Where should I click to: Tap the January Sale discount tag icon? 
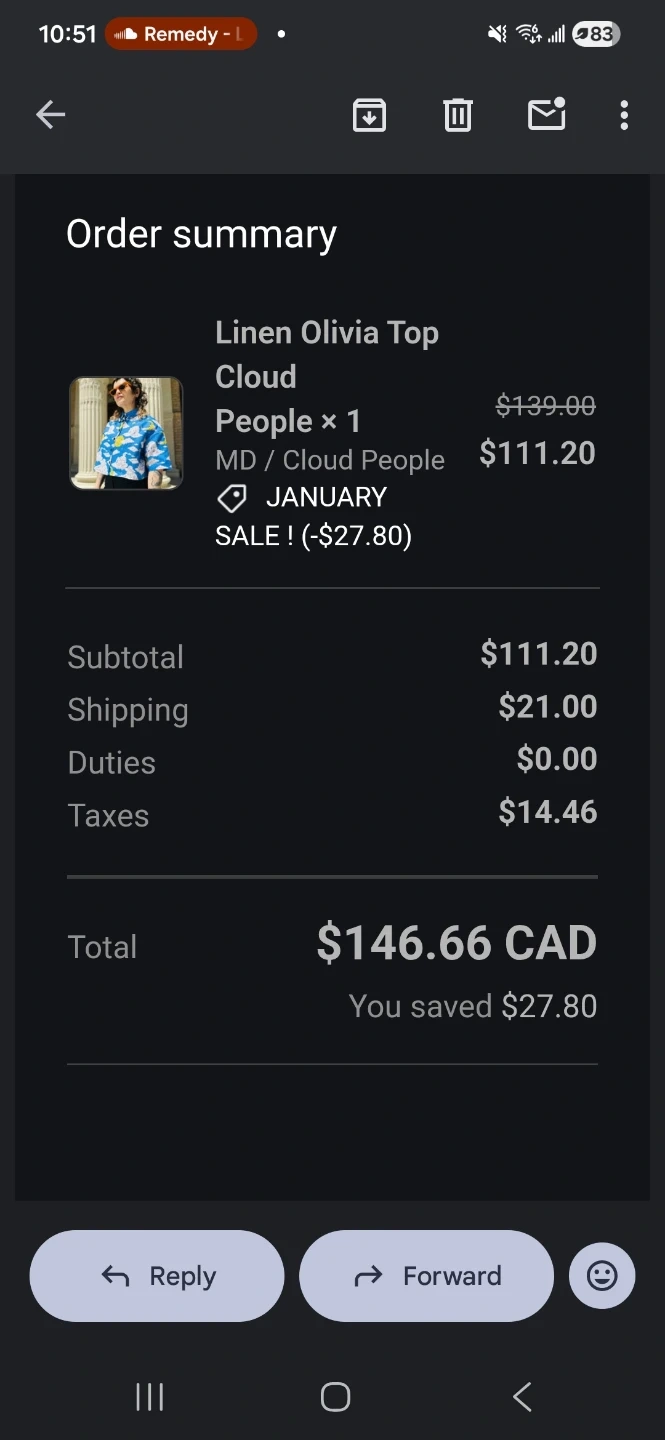232,498
